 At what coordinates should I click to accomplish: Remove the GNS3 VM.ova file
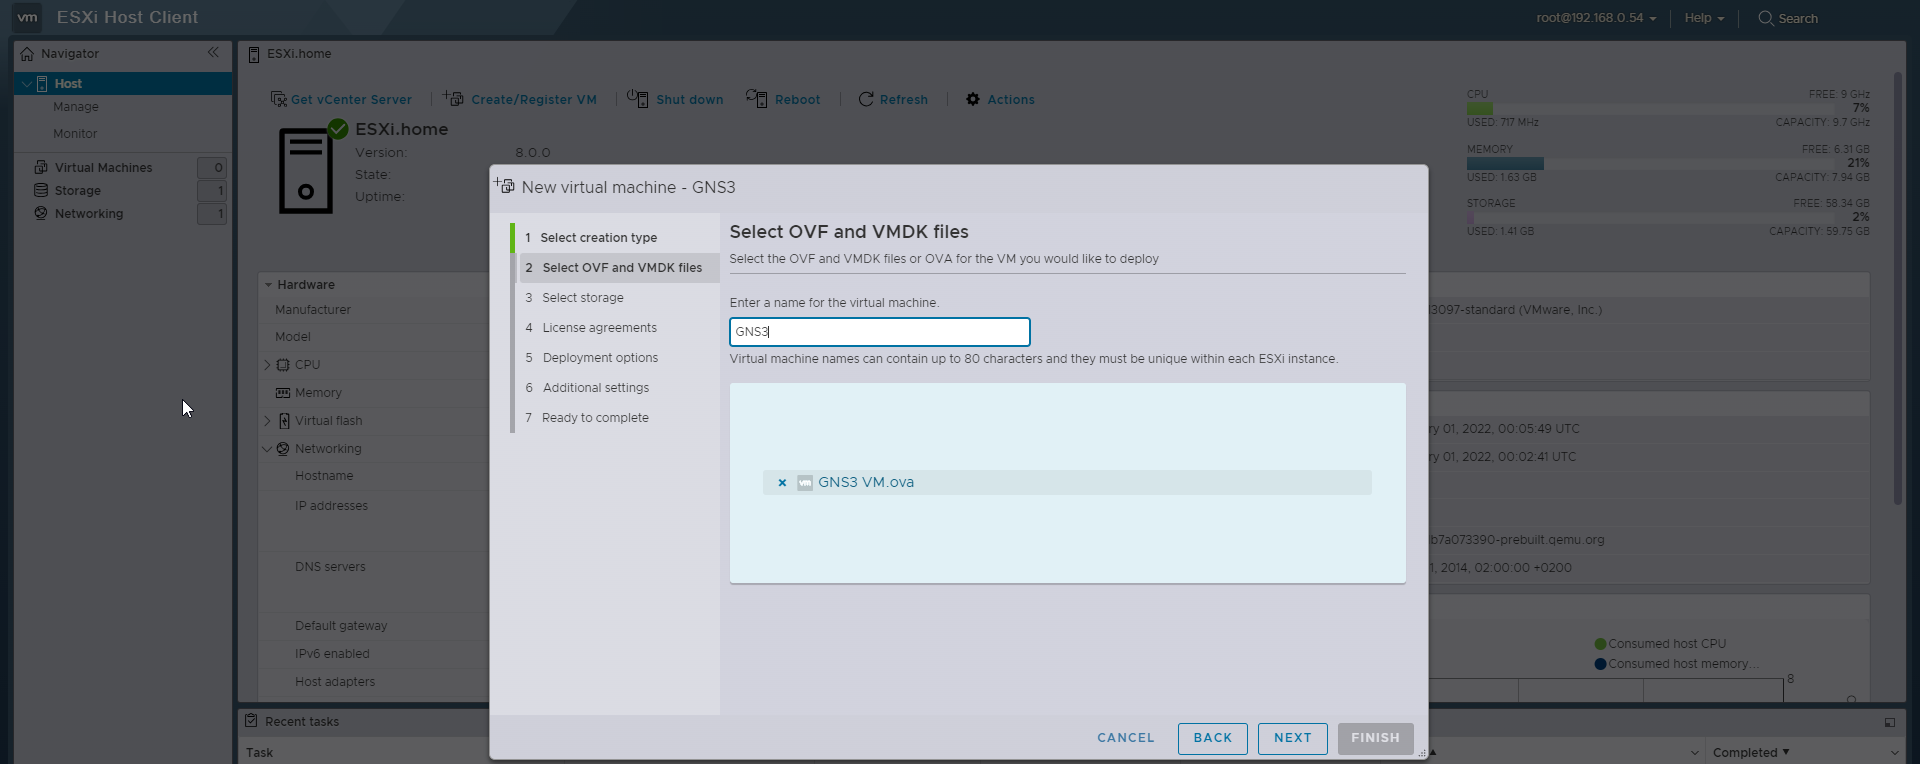(x=782, y=483)
